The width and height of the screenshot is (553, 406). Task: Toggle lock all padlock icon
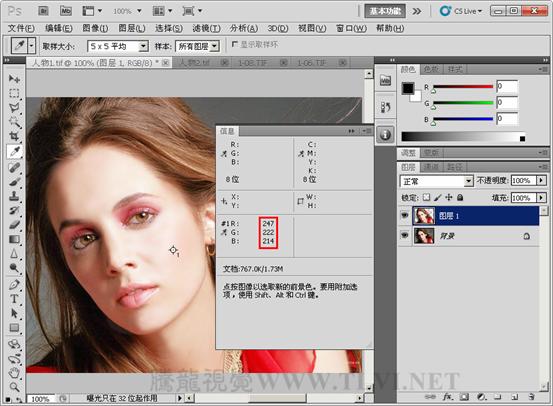coord(460,198)
